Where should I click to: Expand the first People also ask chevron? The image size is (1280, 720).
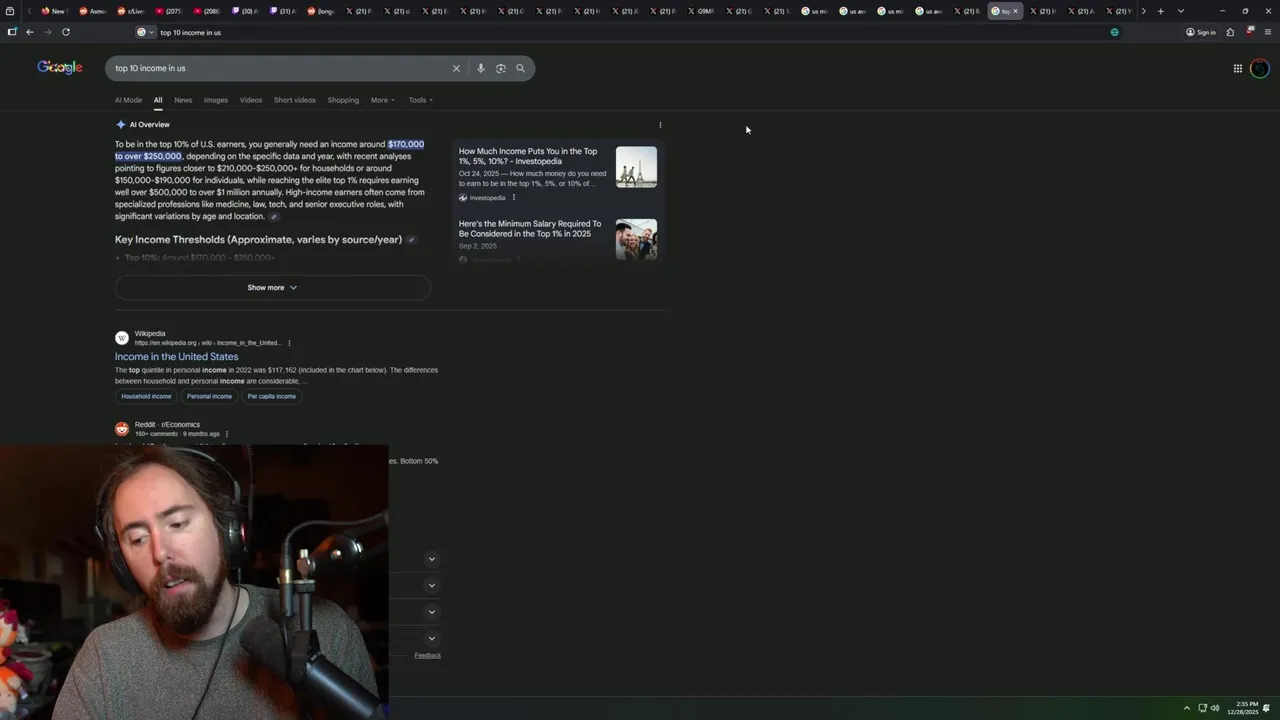coord(432,559)
